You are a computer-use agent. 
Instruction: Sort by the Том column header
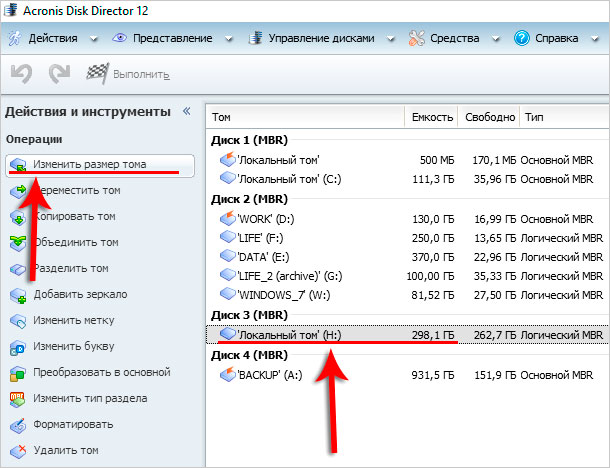[x=305, y=117]
